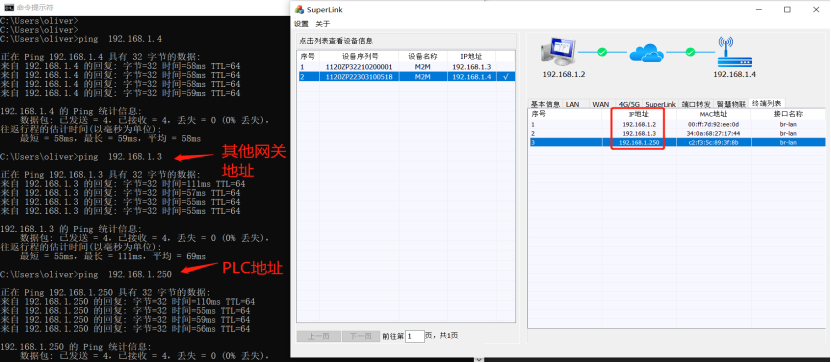The width and height of the screenshot is (831, 363).
Task: Click the local computer icon in topology
Action: [x=558, y=52]
